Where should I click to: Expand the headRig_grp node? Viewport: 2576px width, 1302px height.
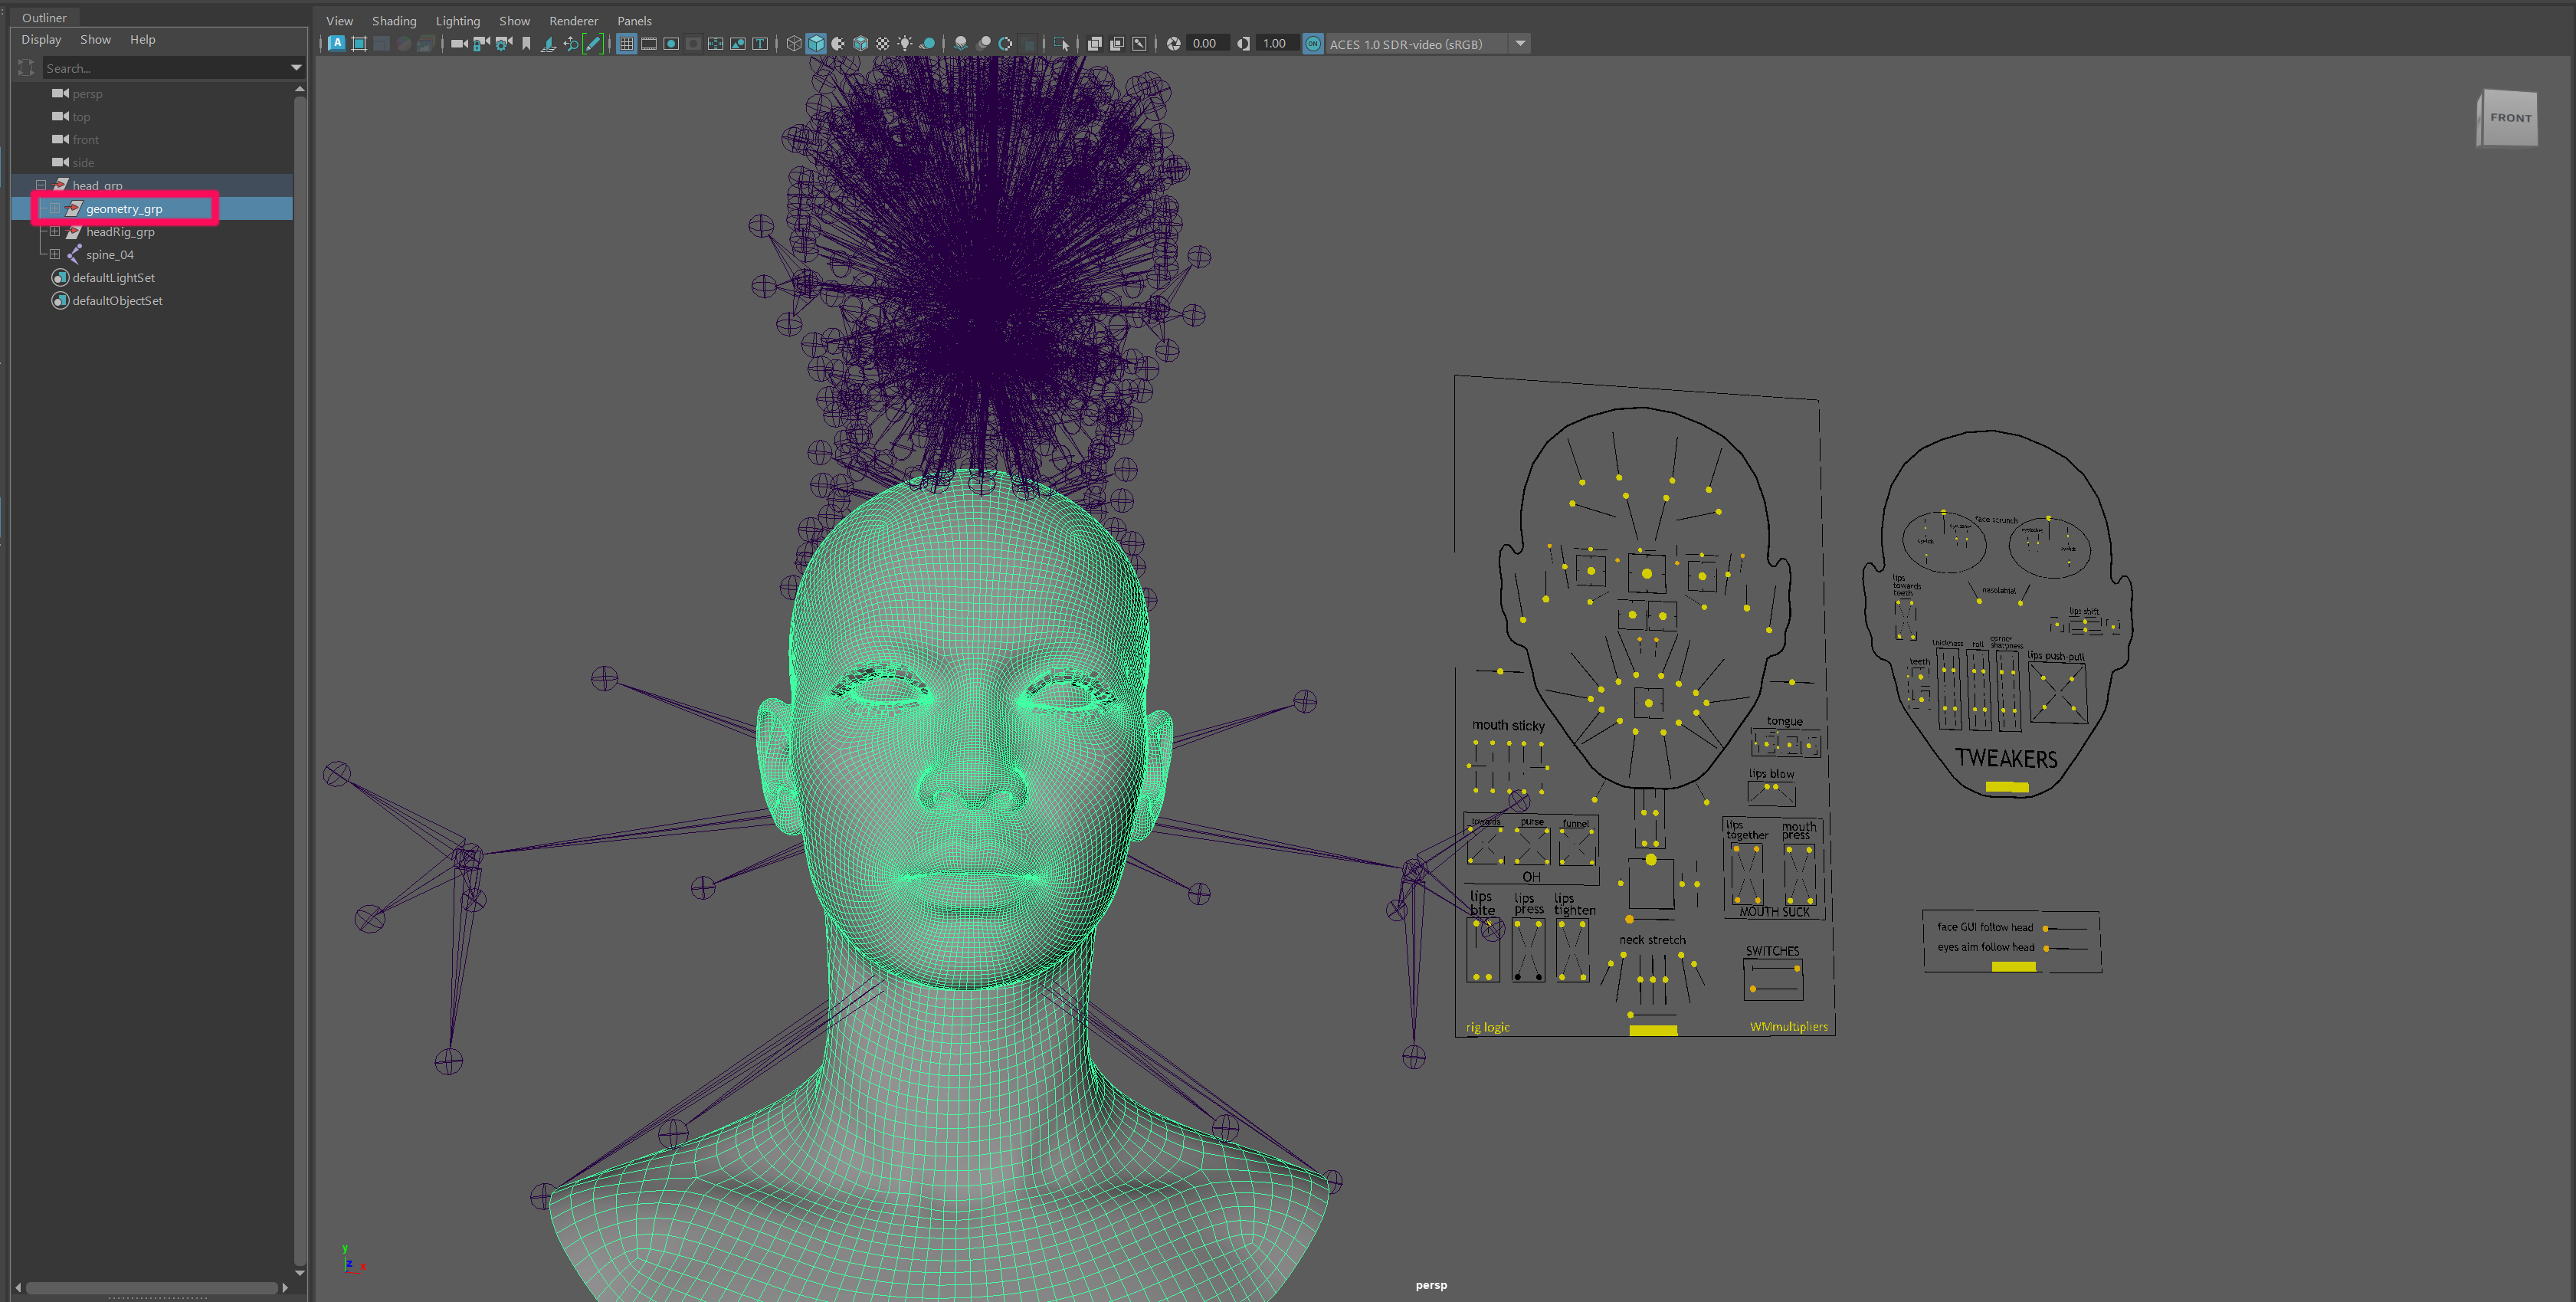click(55, 232)
